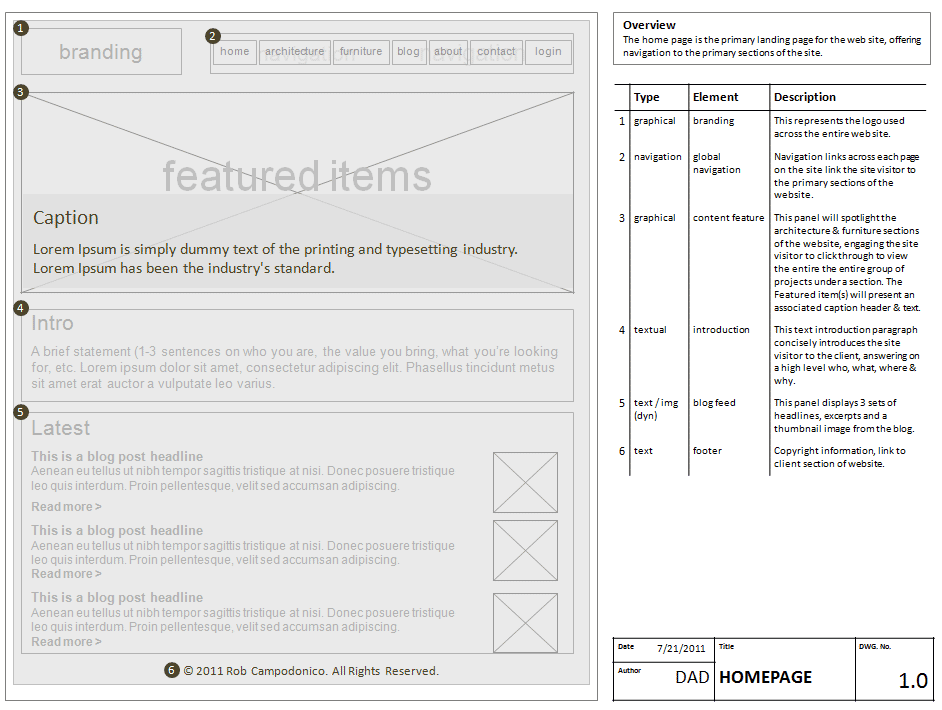The height and width of the screenshot is (710, 942).
Task: Open the second blog post headline
Action: [x=117, y=530]
